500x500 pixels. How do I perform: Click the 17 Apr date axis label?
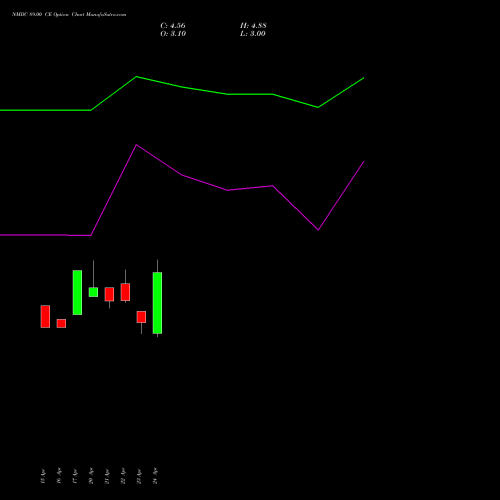coord(75,476)
